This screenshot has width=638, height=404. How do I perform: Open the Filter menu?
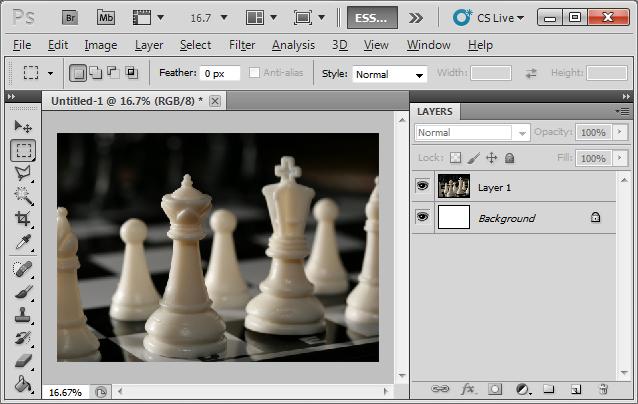pyautogui.click(x=241, y=45)
